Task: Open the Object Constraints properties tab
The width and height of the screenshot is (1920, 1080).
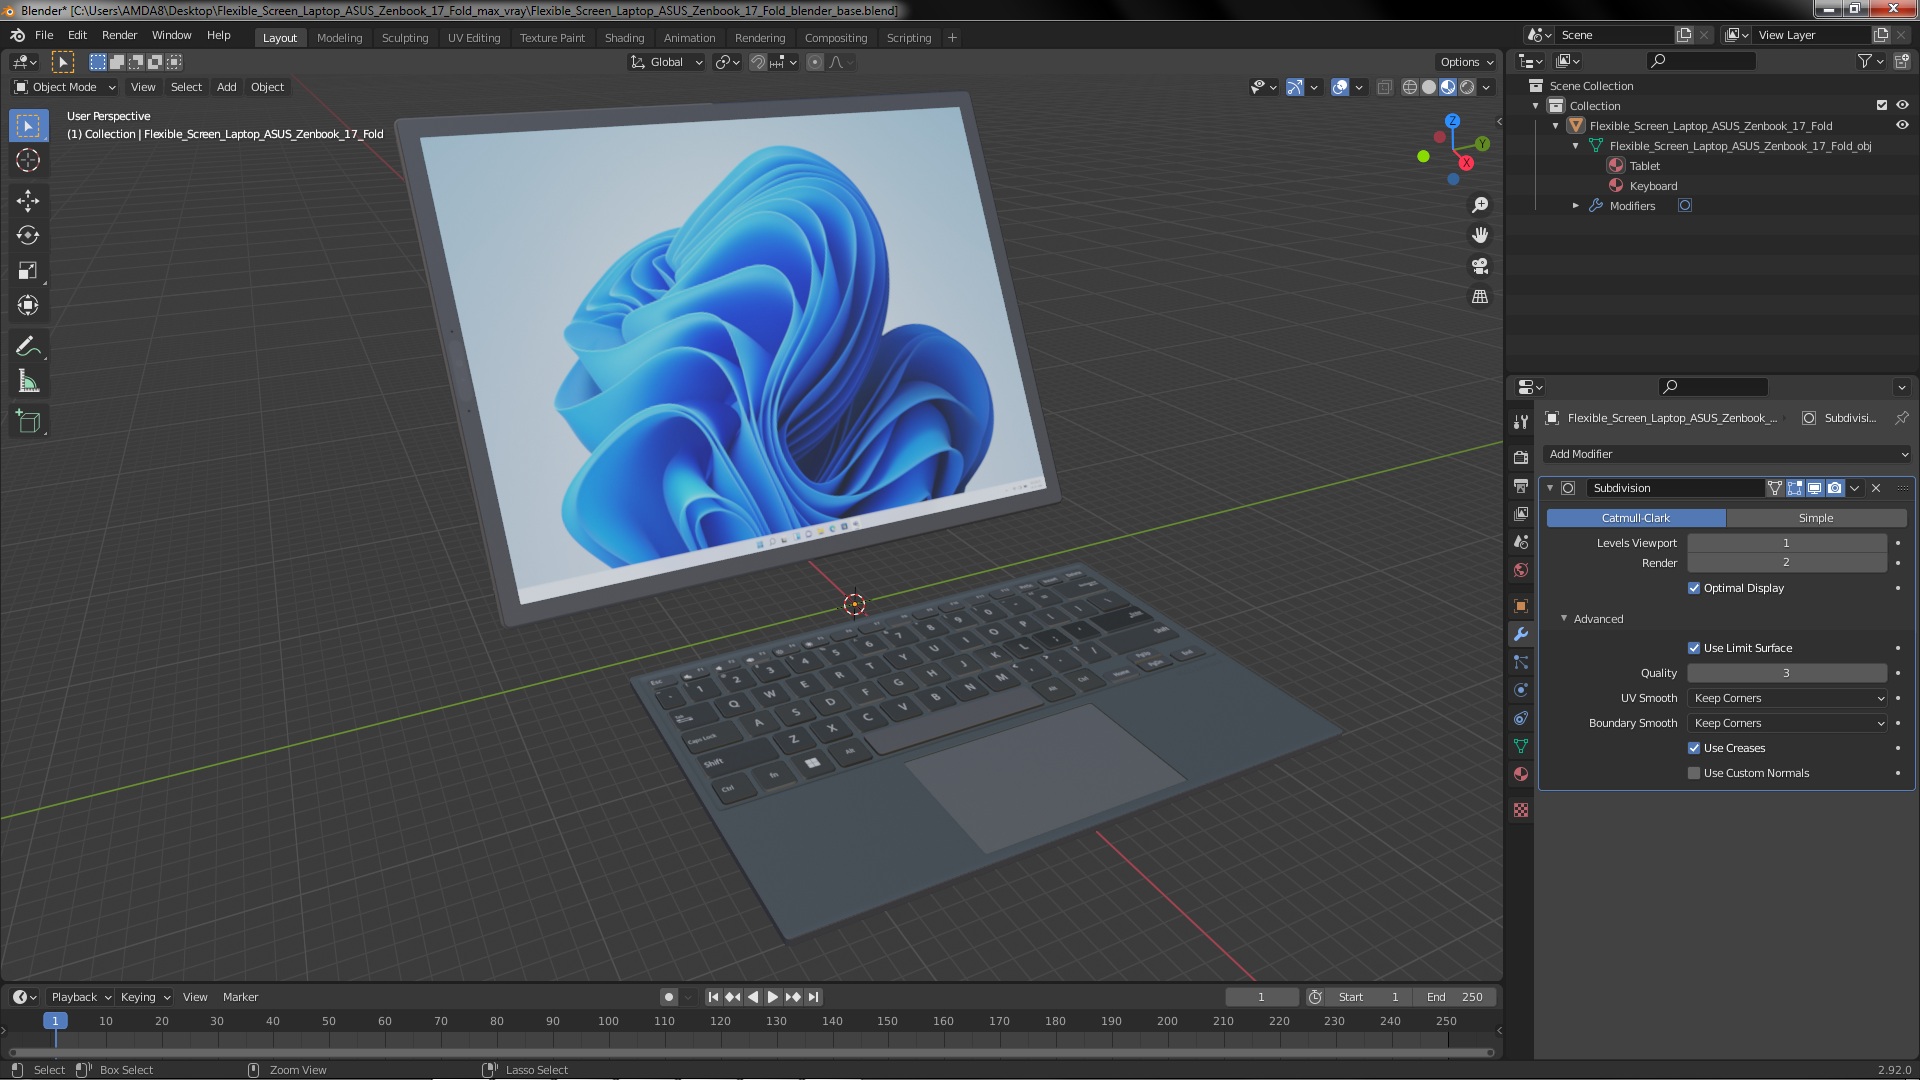Action: pos(1521,718)
